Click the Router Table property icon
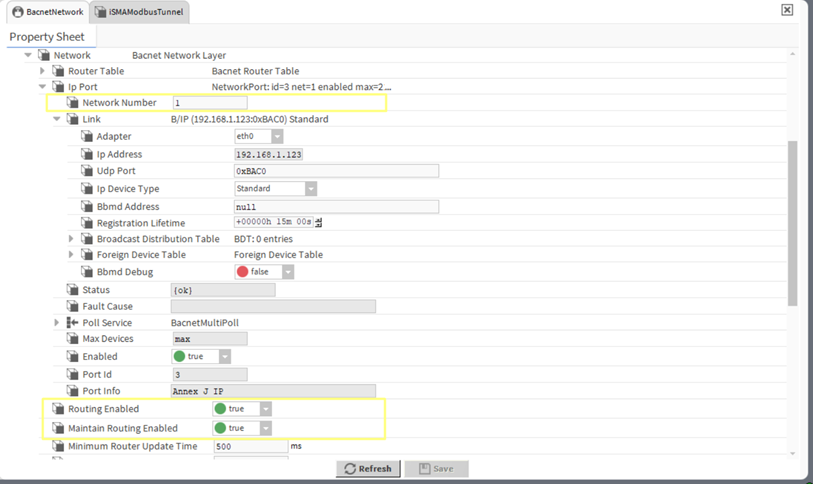The image size is (813, 484). click(x=58, y=71)
